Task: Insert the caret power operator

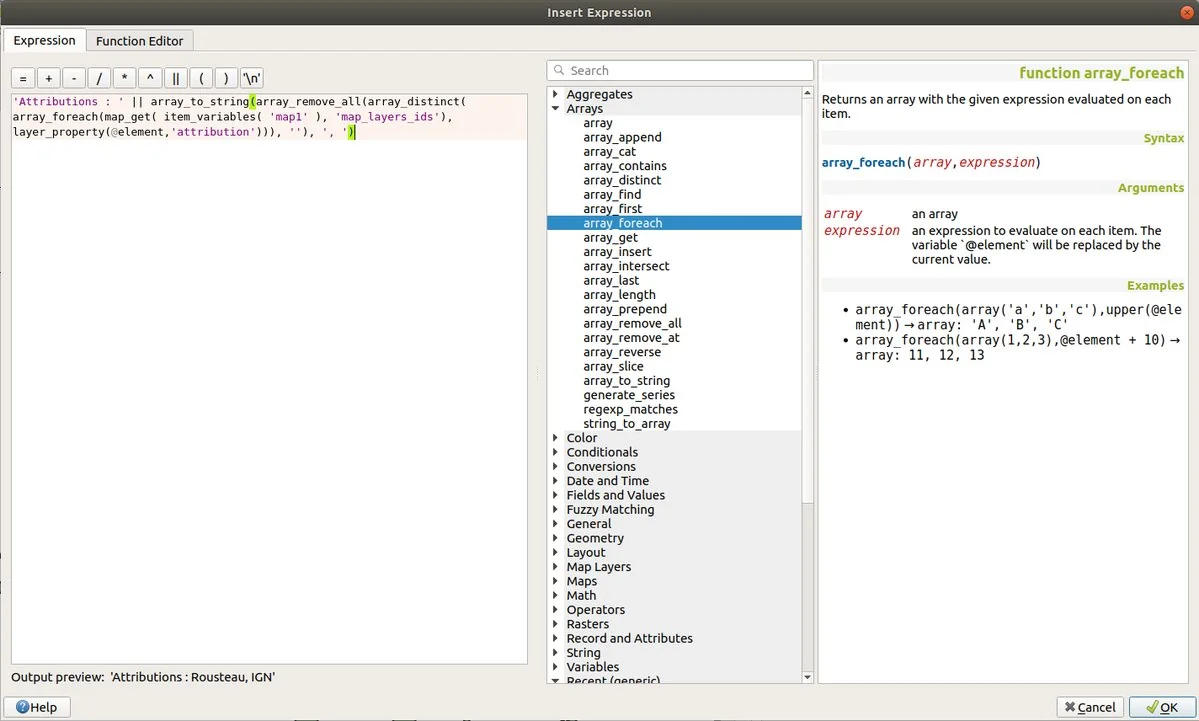Action: point(150,79)
